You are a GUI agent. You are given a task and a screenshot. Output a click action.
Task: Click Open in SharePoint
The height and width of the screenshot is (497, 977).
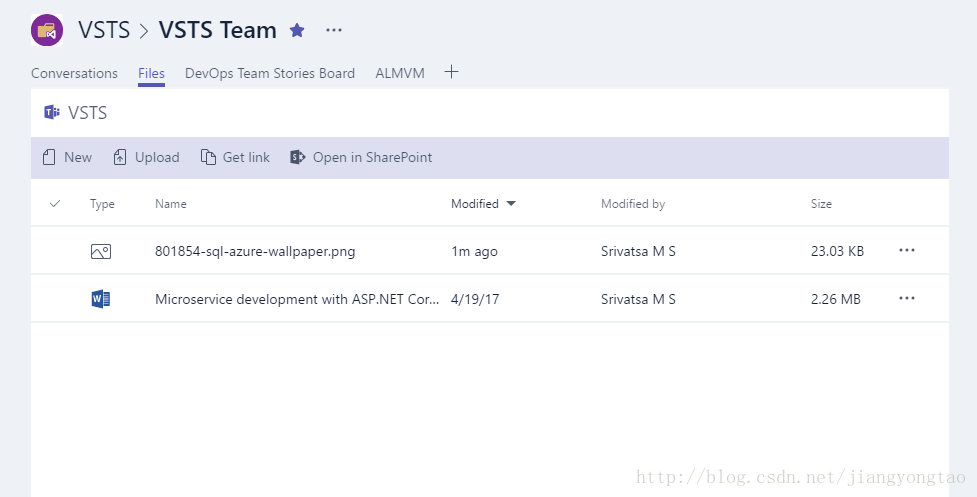372,158
